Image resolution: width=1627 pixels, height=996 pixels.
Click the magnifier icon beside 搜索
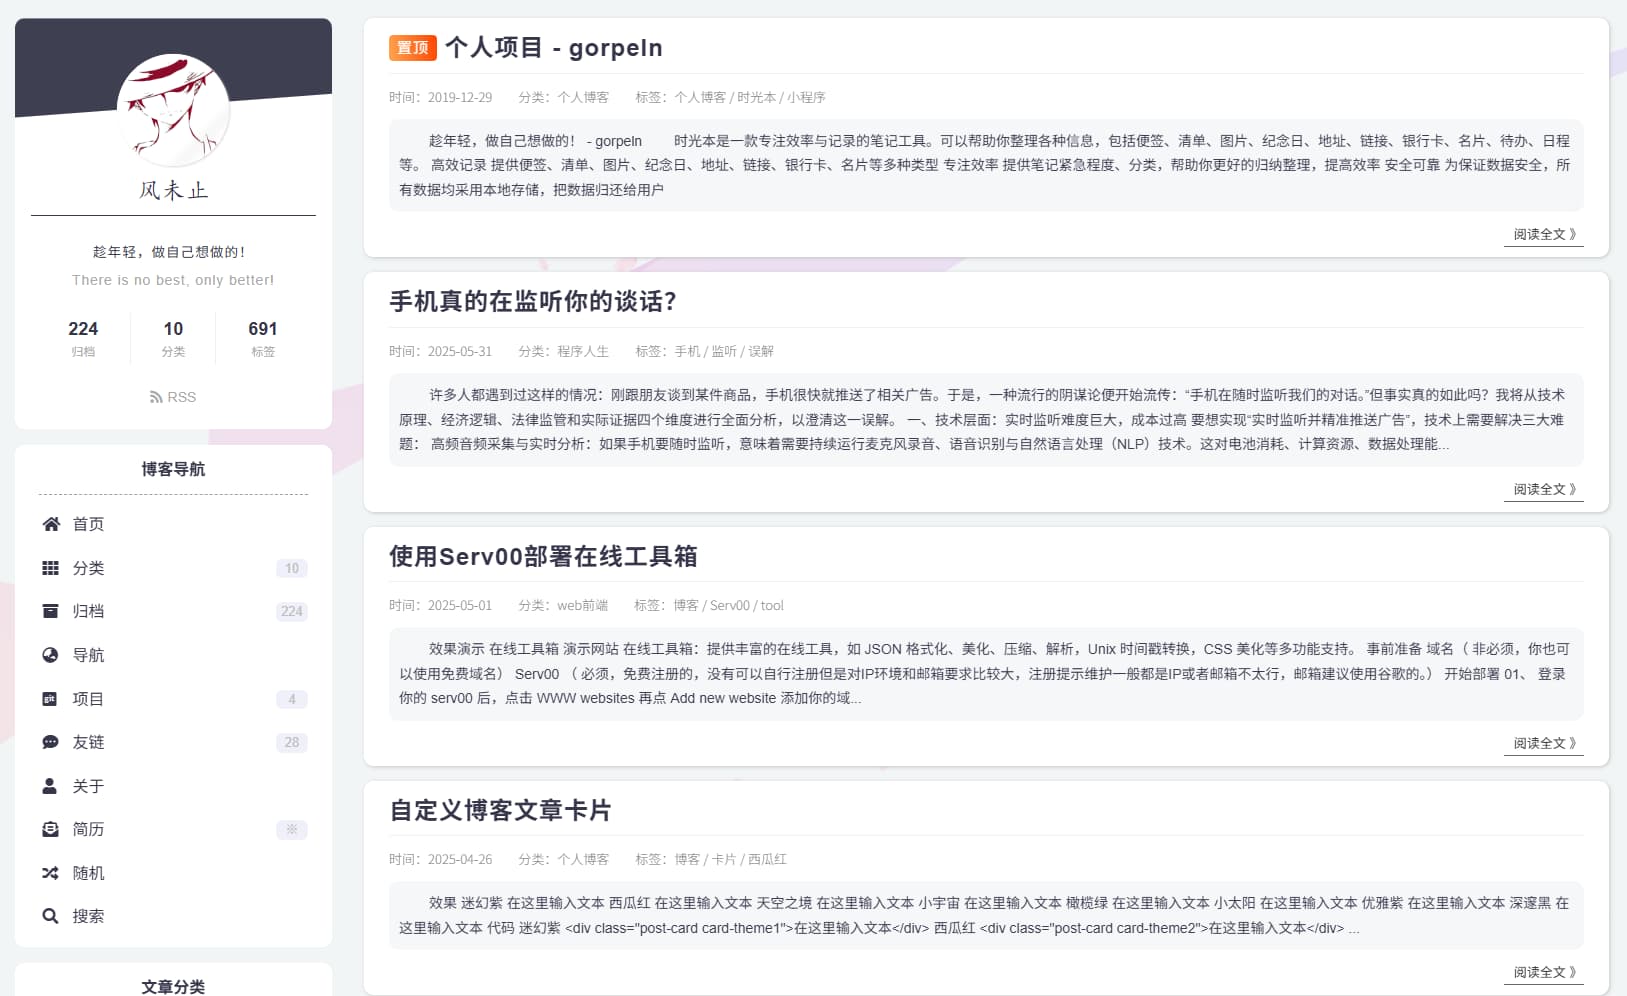[x=50, y=916]
